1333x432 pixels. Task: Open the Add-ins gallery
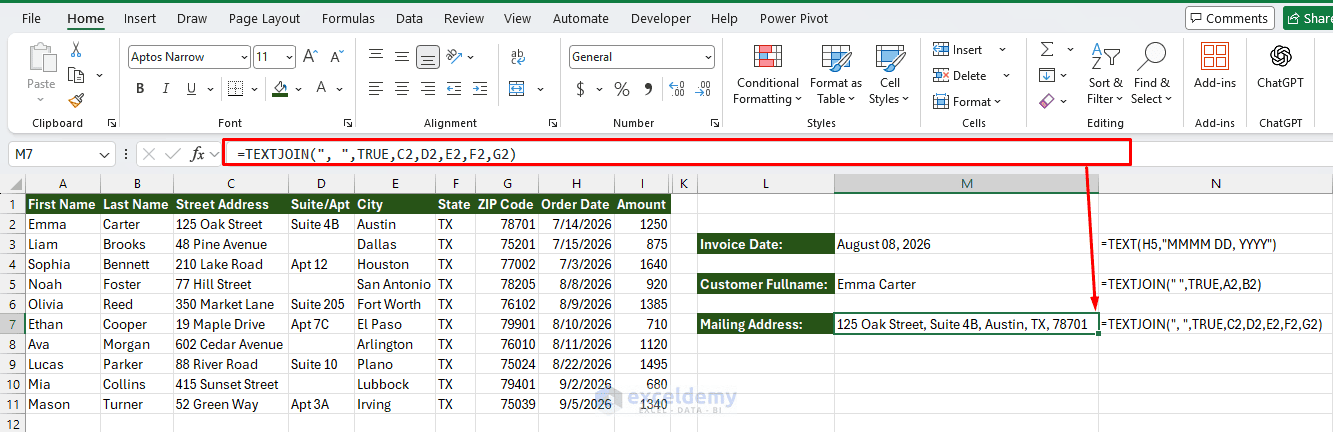coord(1215,65)
